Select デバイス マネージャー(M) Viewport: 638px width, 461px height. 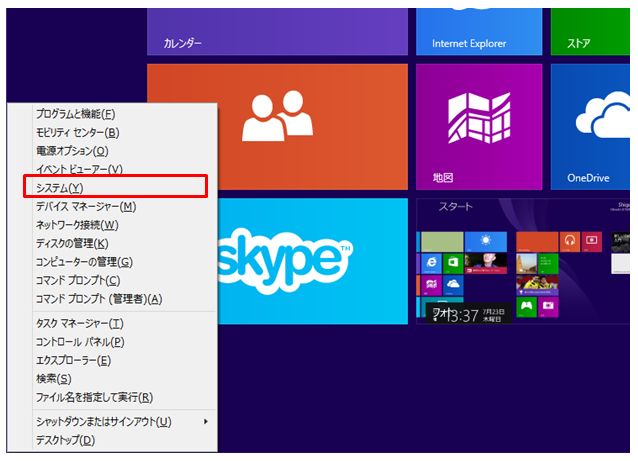pyautogui.click(x=85, y=206)
